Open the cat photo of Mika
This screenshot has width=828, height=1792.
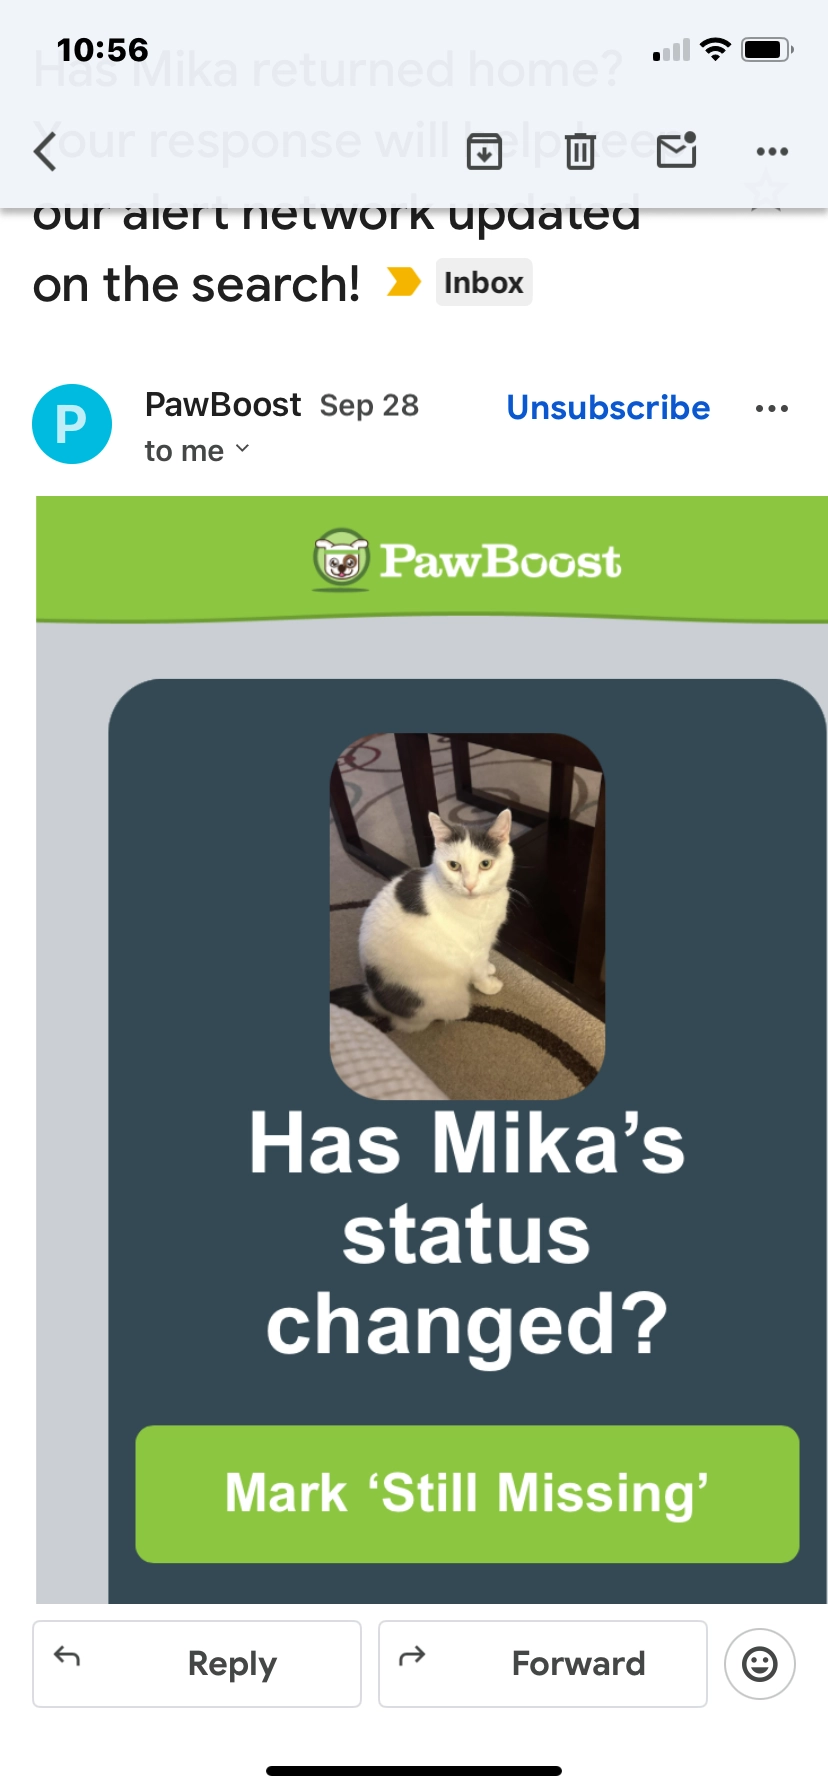pos(467,916)
